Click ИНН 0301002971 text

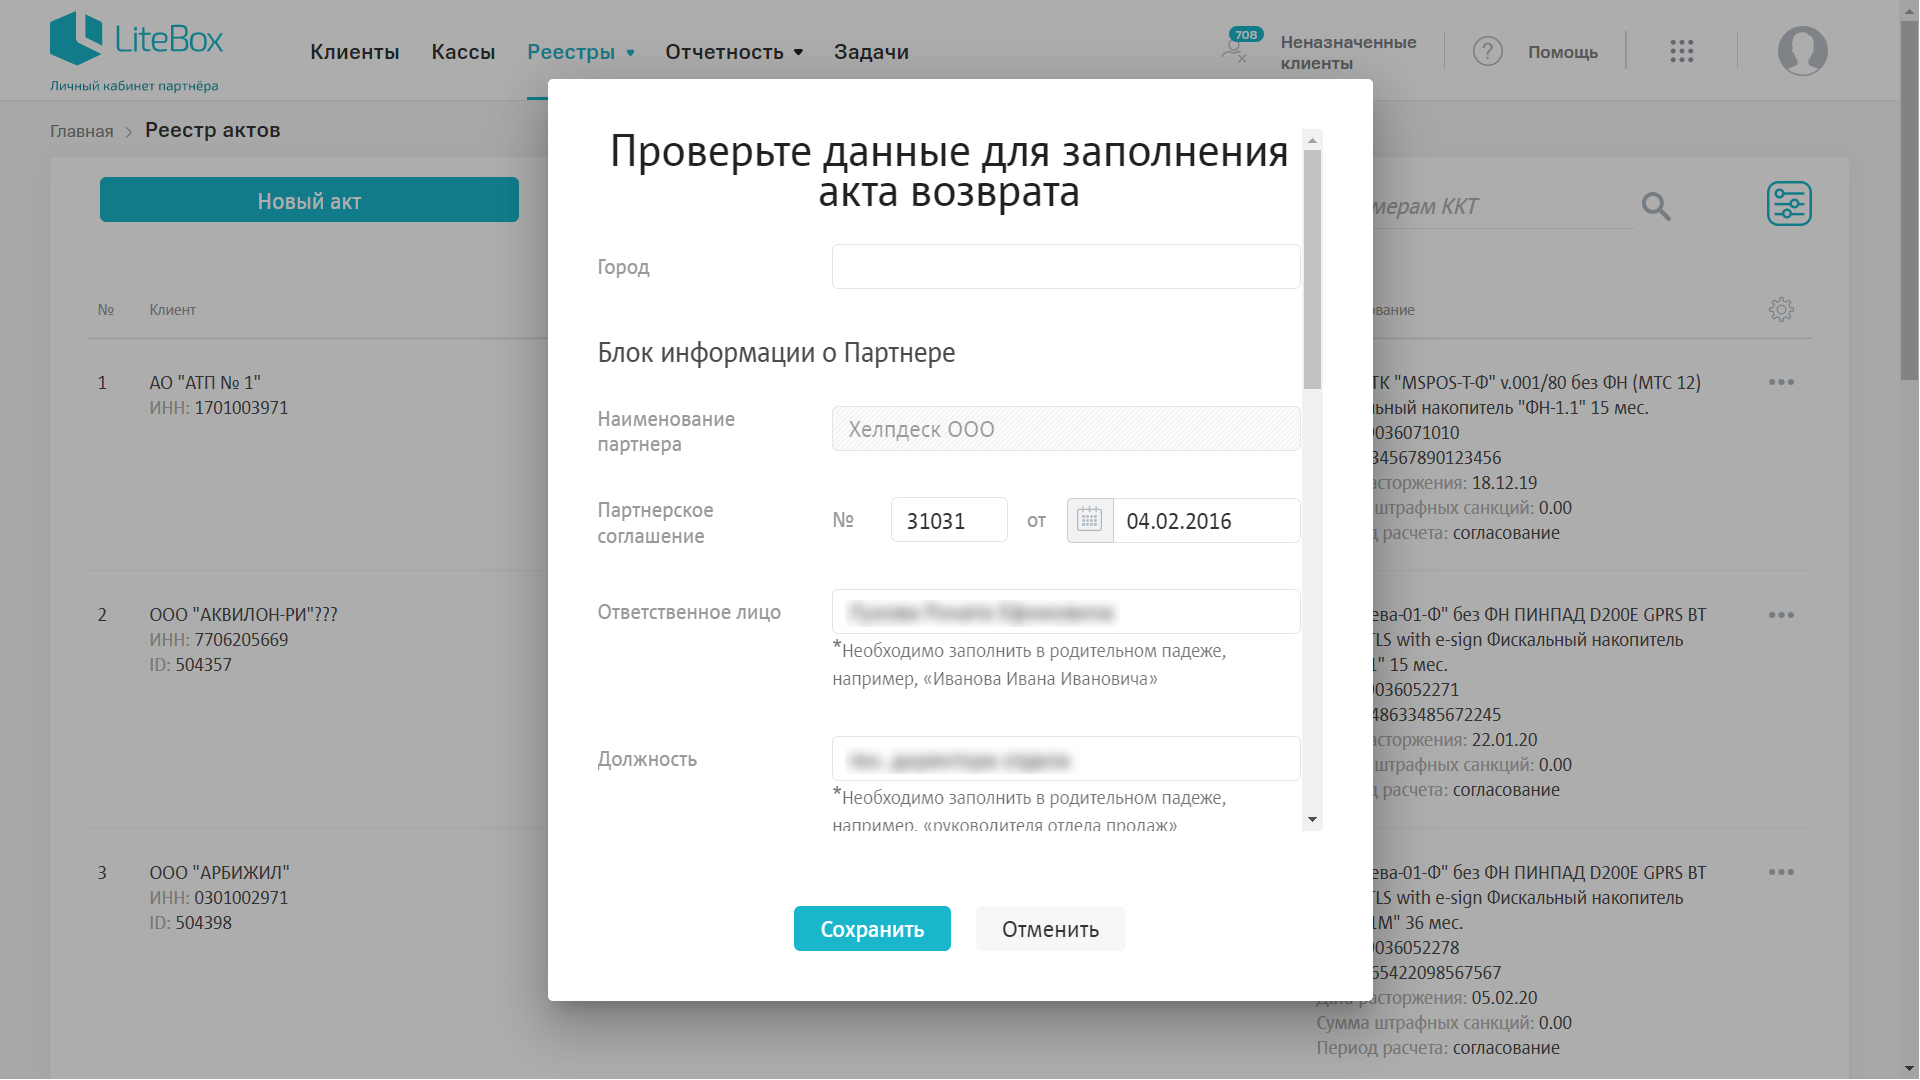pyautogui.click(x=219, y=897)
